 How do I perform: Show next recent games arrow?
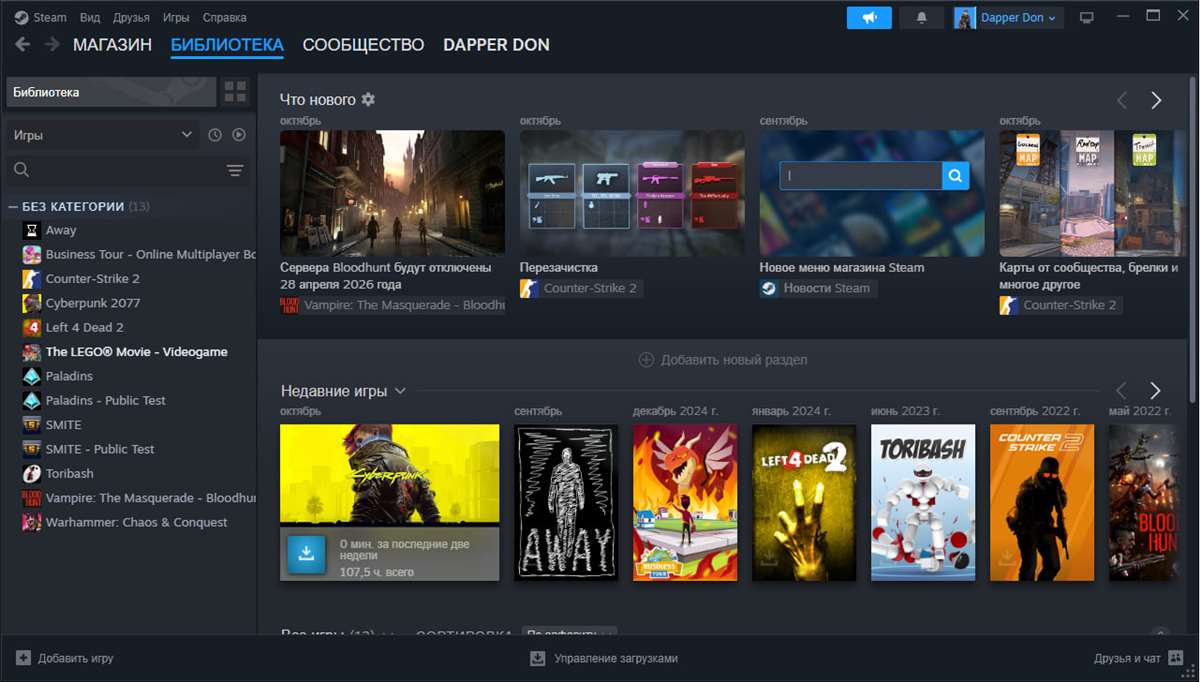(1156, 390)
